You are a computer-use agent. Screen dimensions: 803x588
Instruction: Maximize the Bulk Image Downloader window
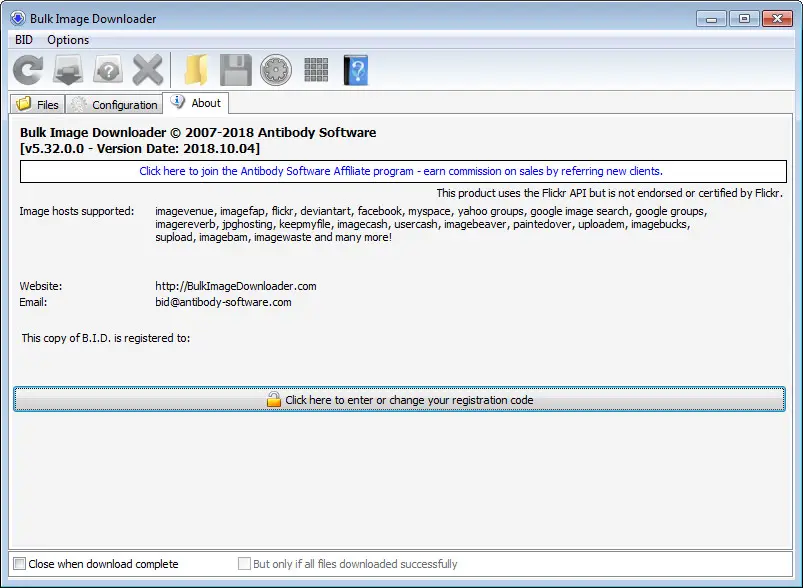pyautogui.click(x=744, y=19)
